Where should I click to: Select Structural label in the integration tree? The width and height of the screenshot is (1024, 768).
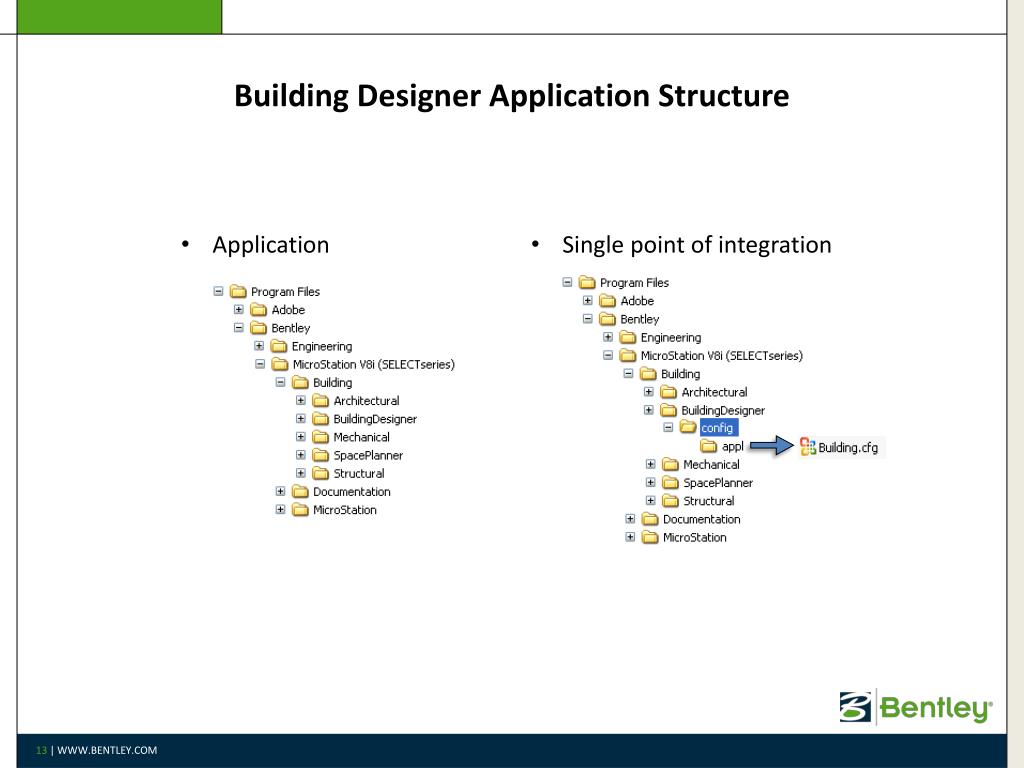(x=709, y=501)
